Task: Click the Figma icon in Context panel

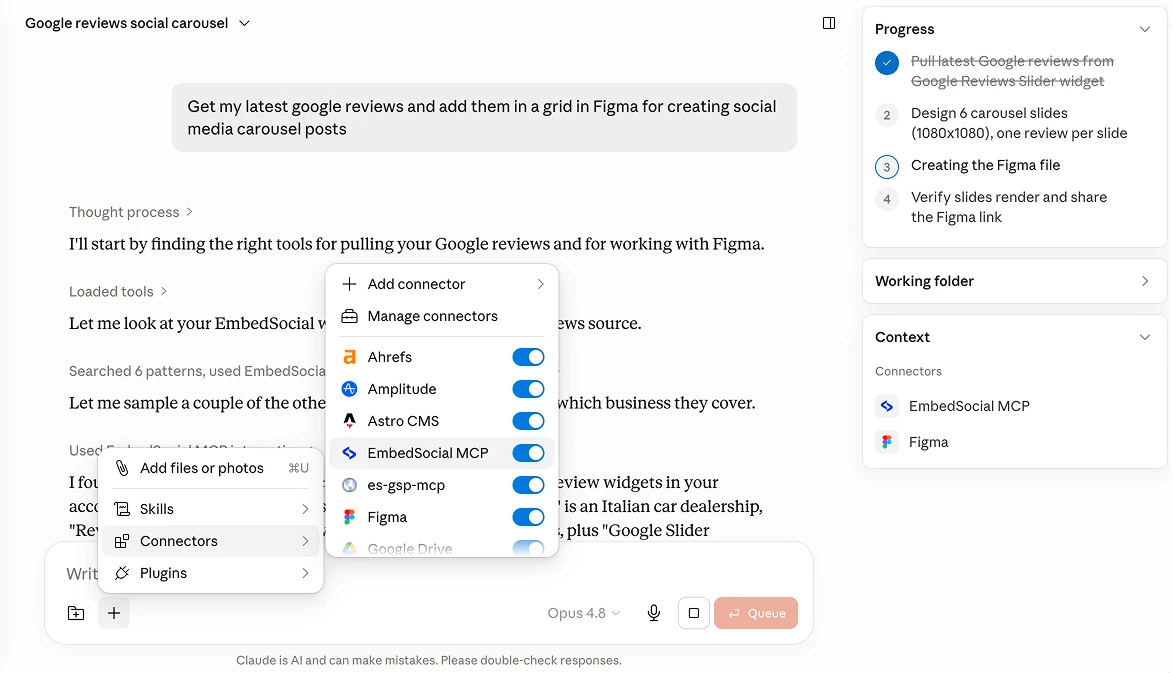Action: pos(886,442)
